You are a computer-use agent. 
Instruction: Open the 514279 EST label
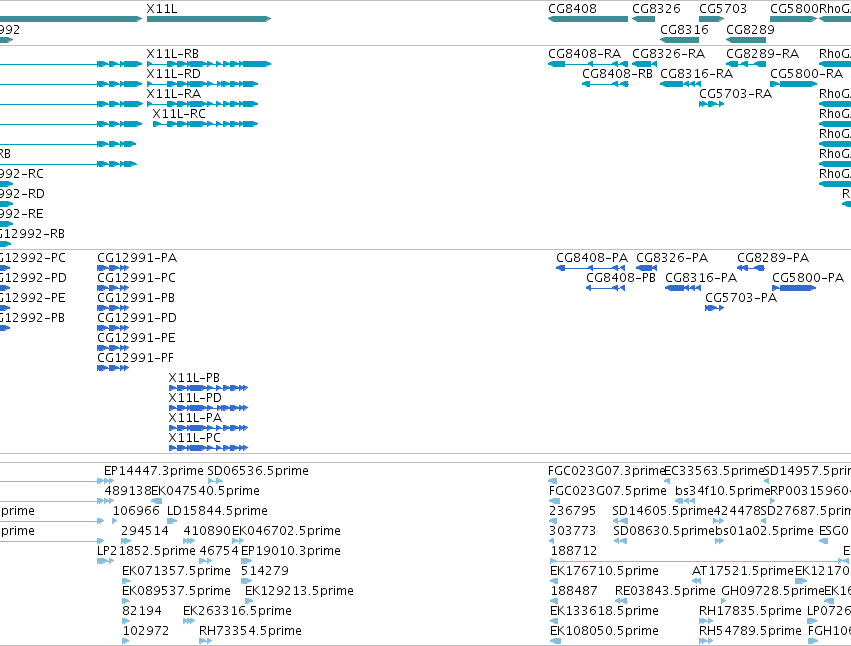(x=264, y=572)
